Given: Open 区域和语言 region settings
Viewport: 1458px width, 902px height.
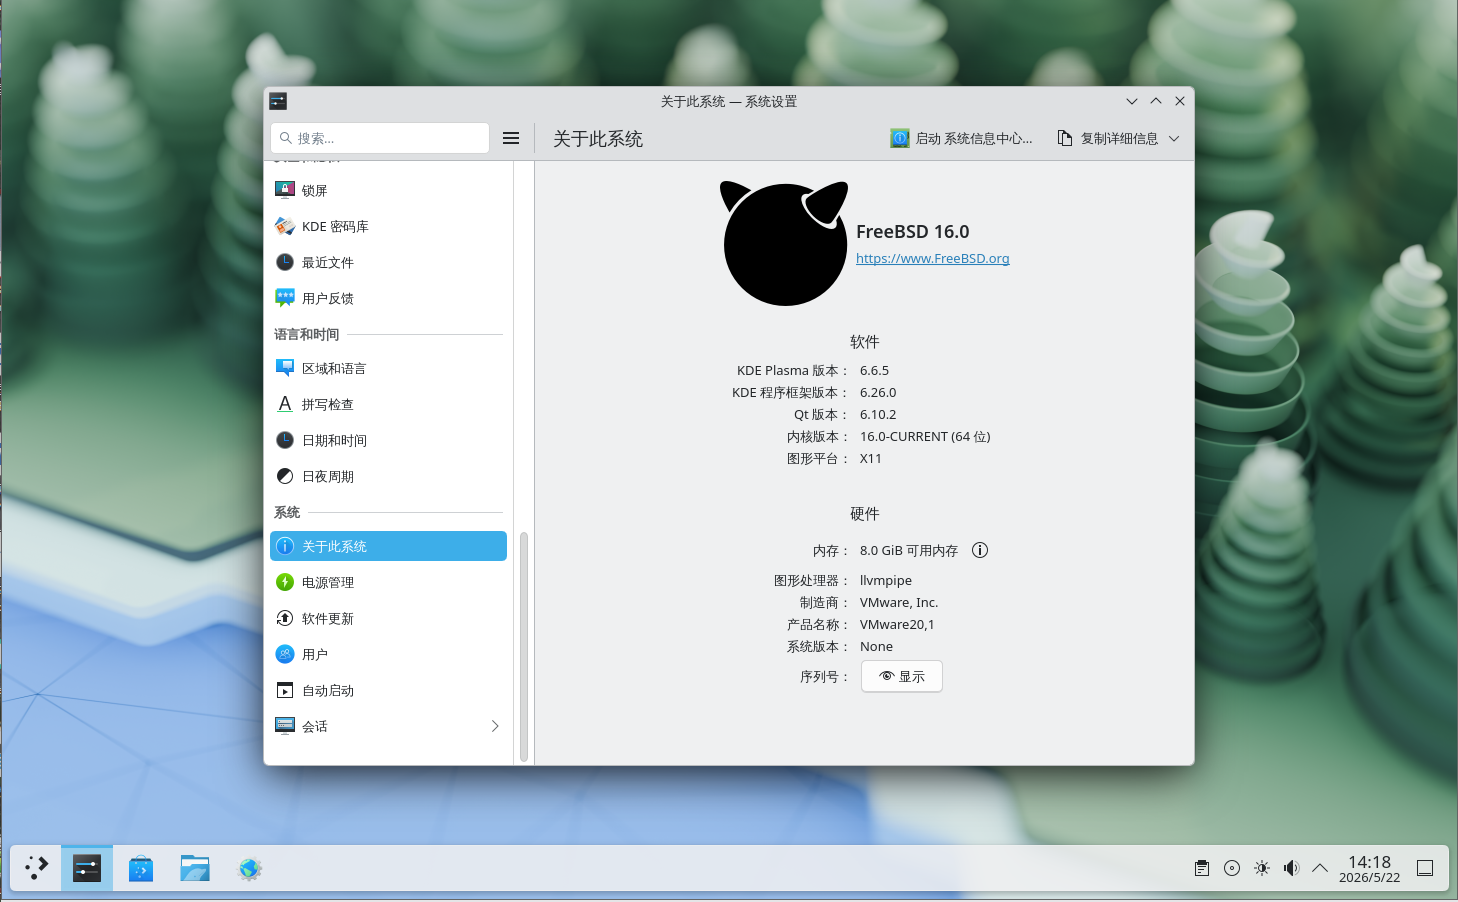Looking at the screenshot, I should pyautogui.click(x=388, y=368).
